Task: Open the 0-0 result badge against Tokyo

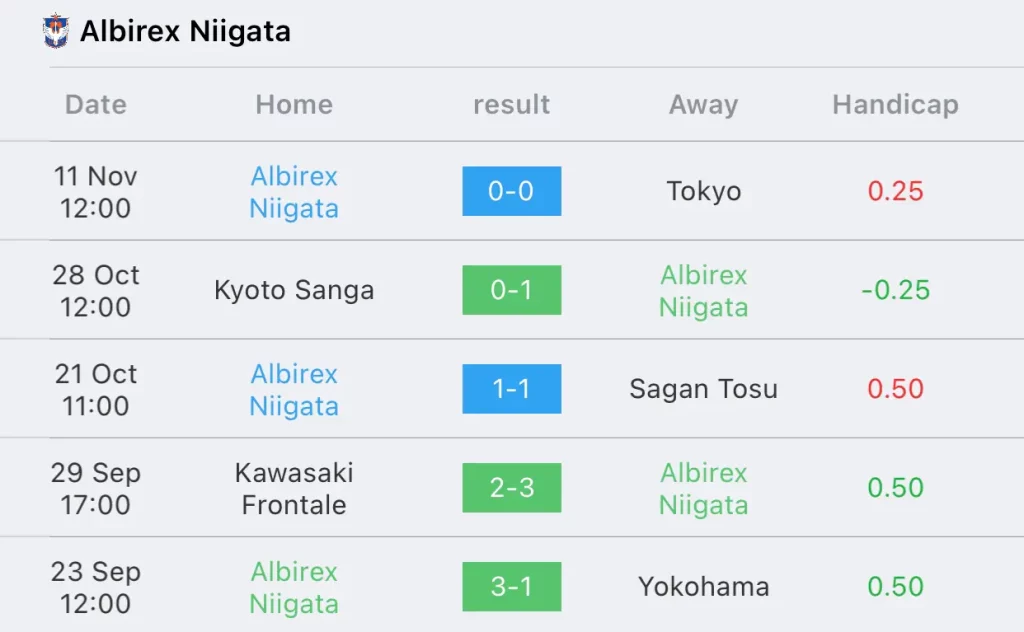Action: 511,191
